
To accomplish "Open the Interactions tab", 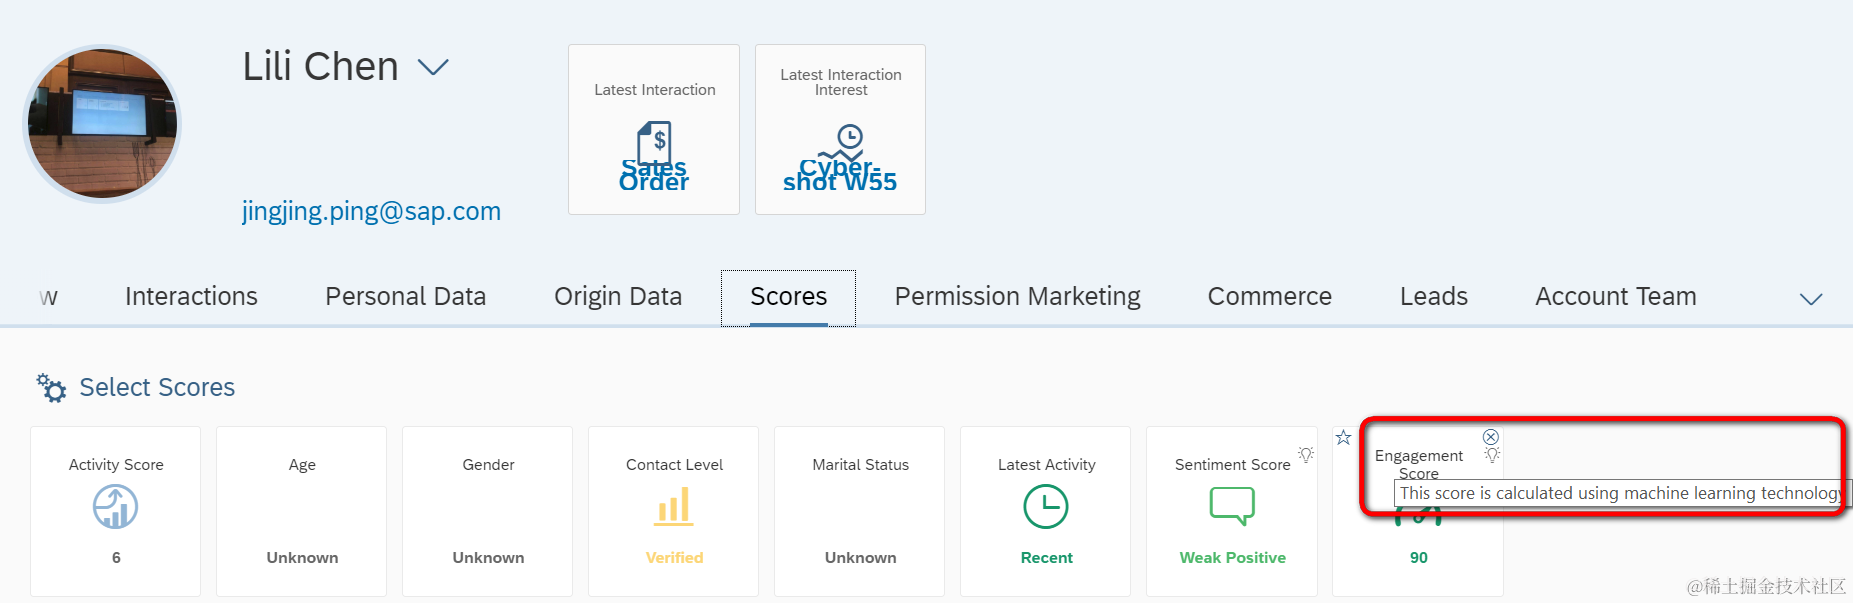I will click(191, 297).
